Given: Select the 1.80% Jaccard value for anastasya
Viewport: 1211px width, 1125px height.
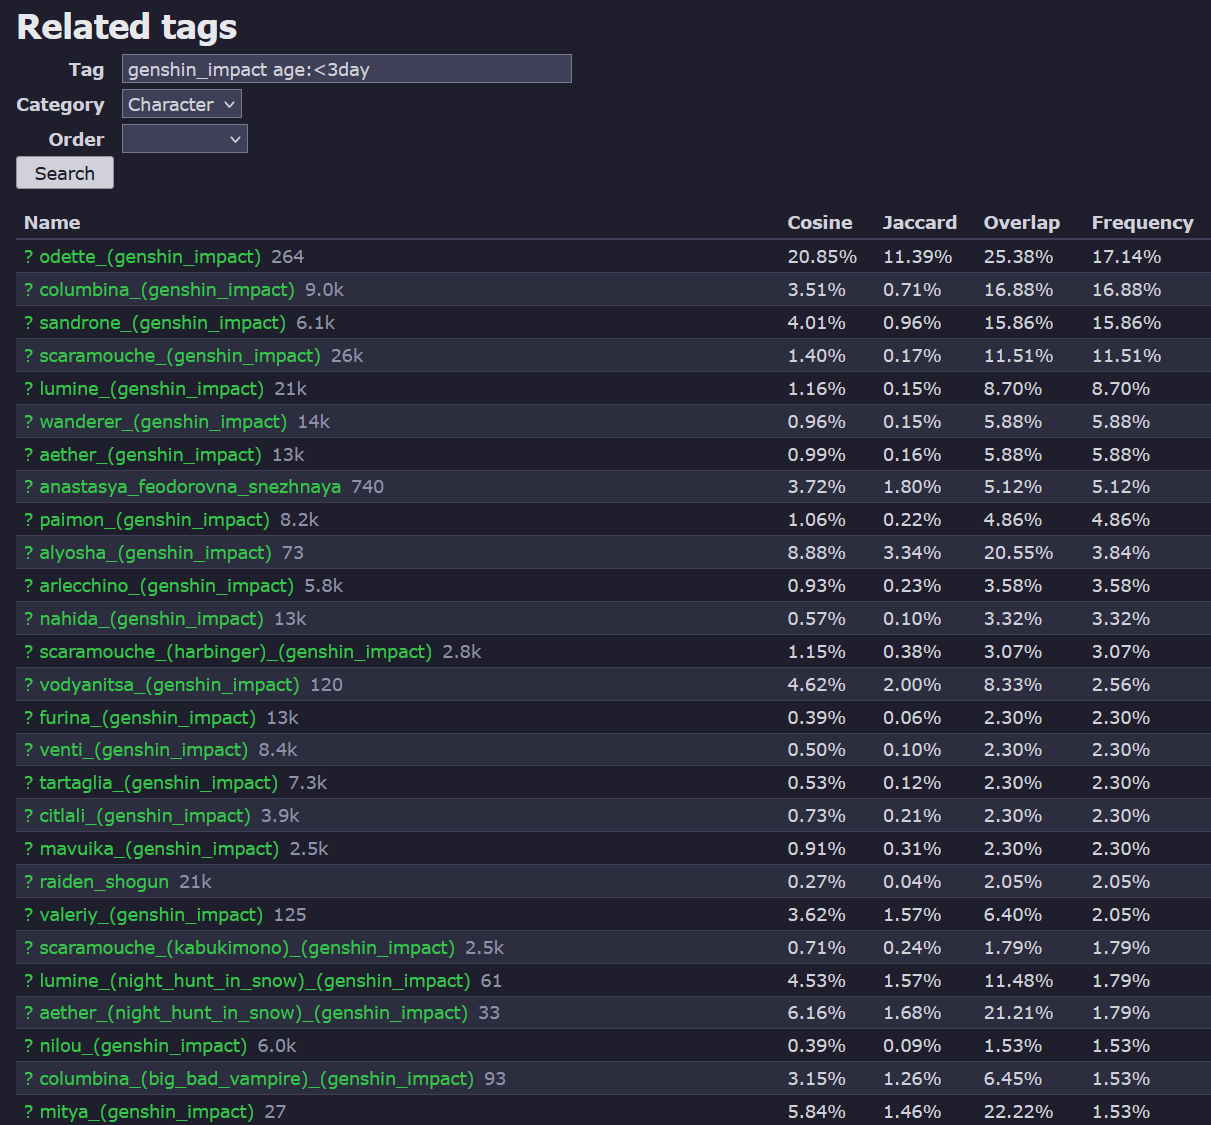Looking at the screenshot, I should click(912, 487).
